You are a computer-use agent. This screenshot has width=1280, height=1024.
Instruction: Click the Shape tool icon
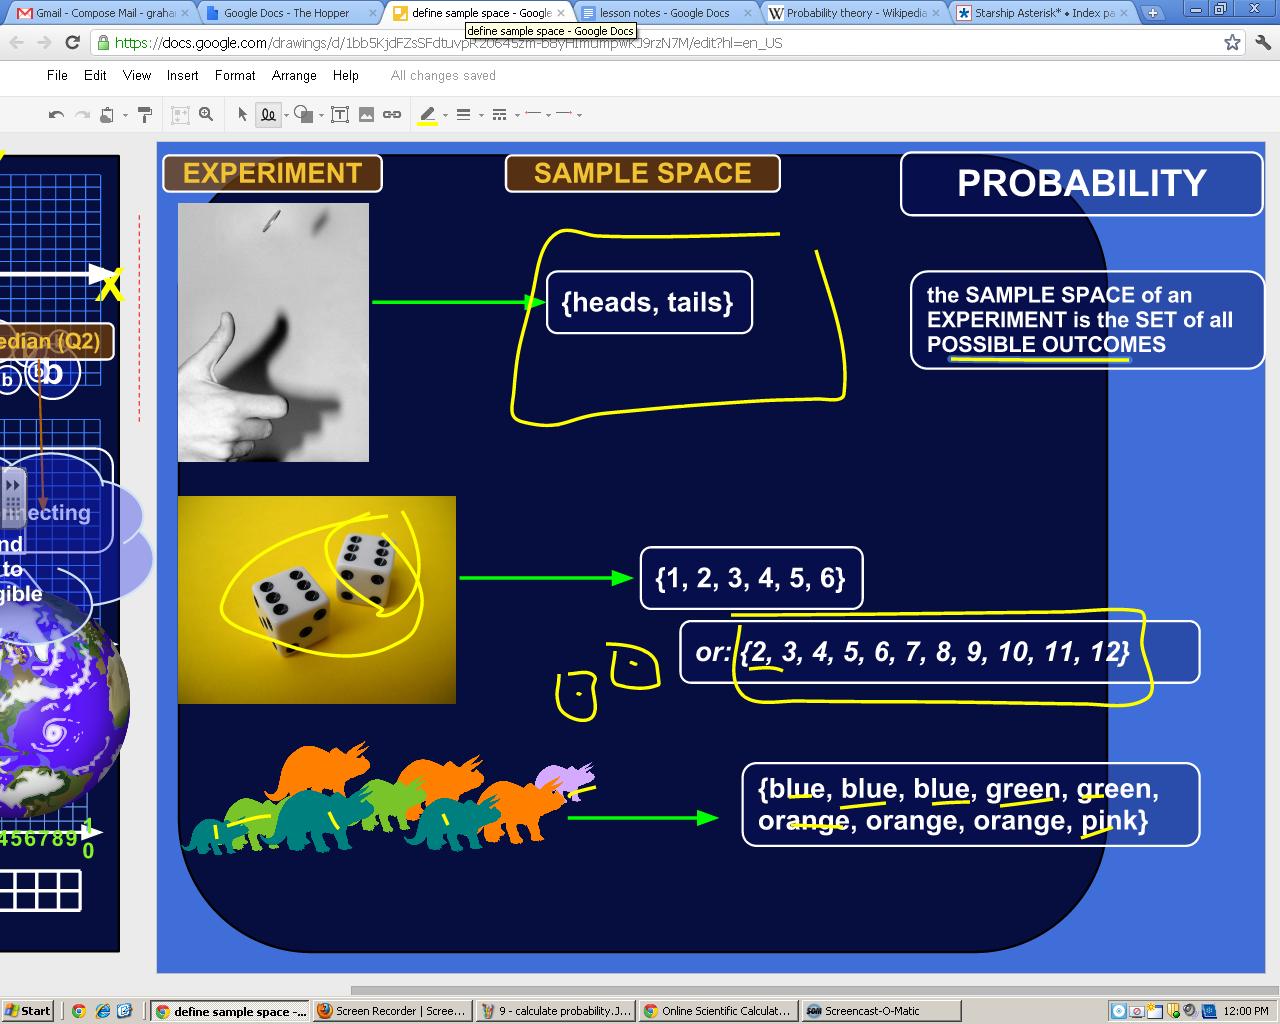[x=304, y=115]
